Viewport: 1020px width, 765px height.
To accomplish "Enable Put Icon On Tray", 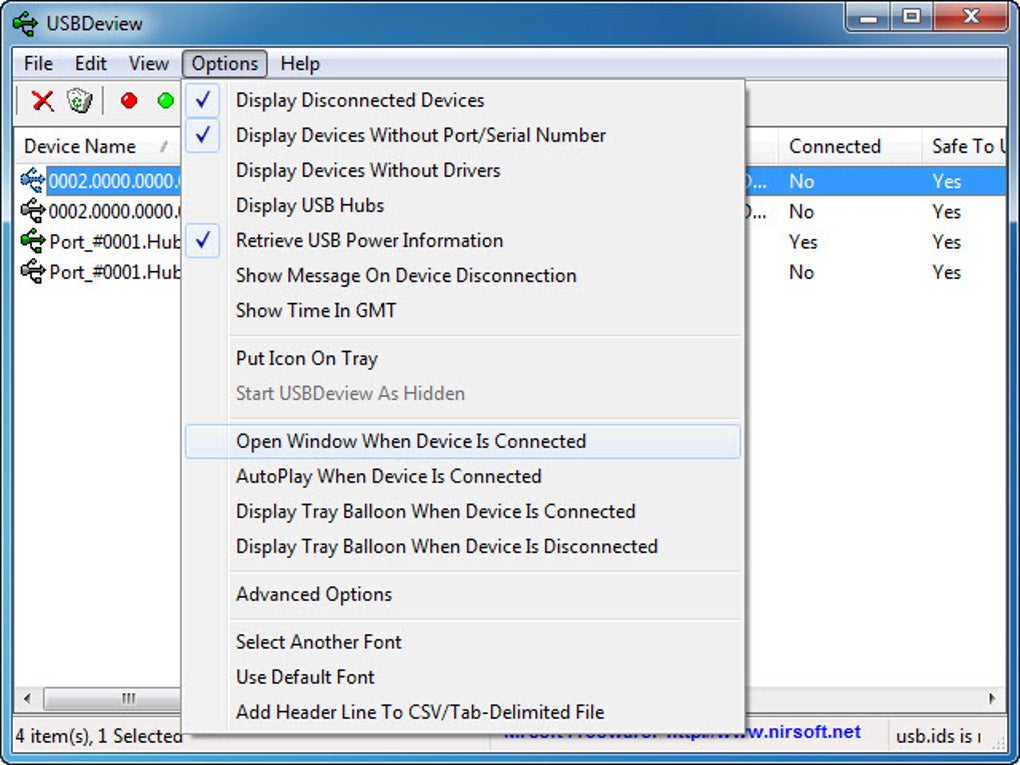I will pos(463,358).
